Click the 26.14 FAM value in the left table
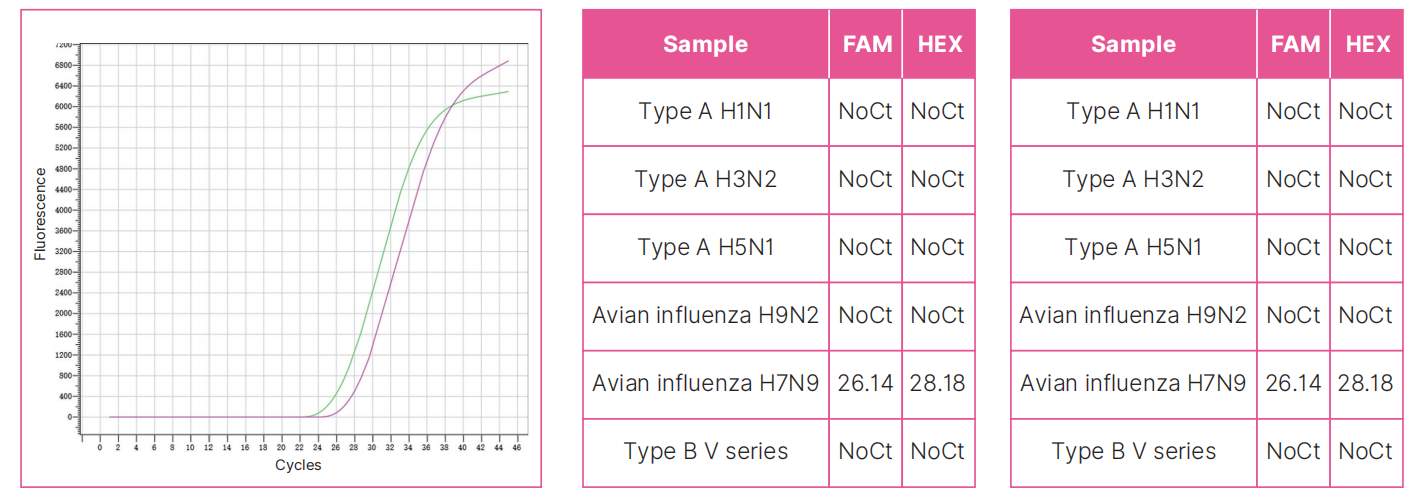The width and height of the screenshot is (1424, 504). (866, 383)
